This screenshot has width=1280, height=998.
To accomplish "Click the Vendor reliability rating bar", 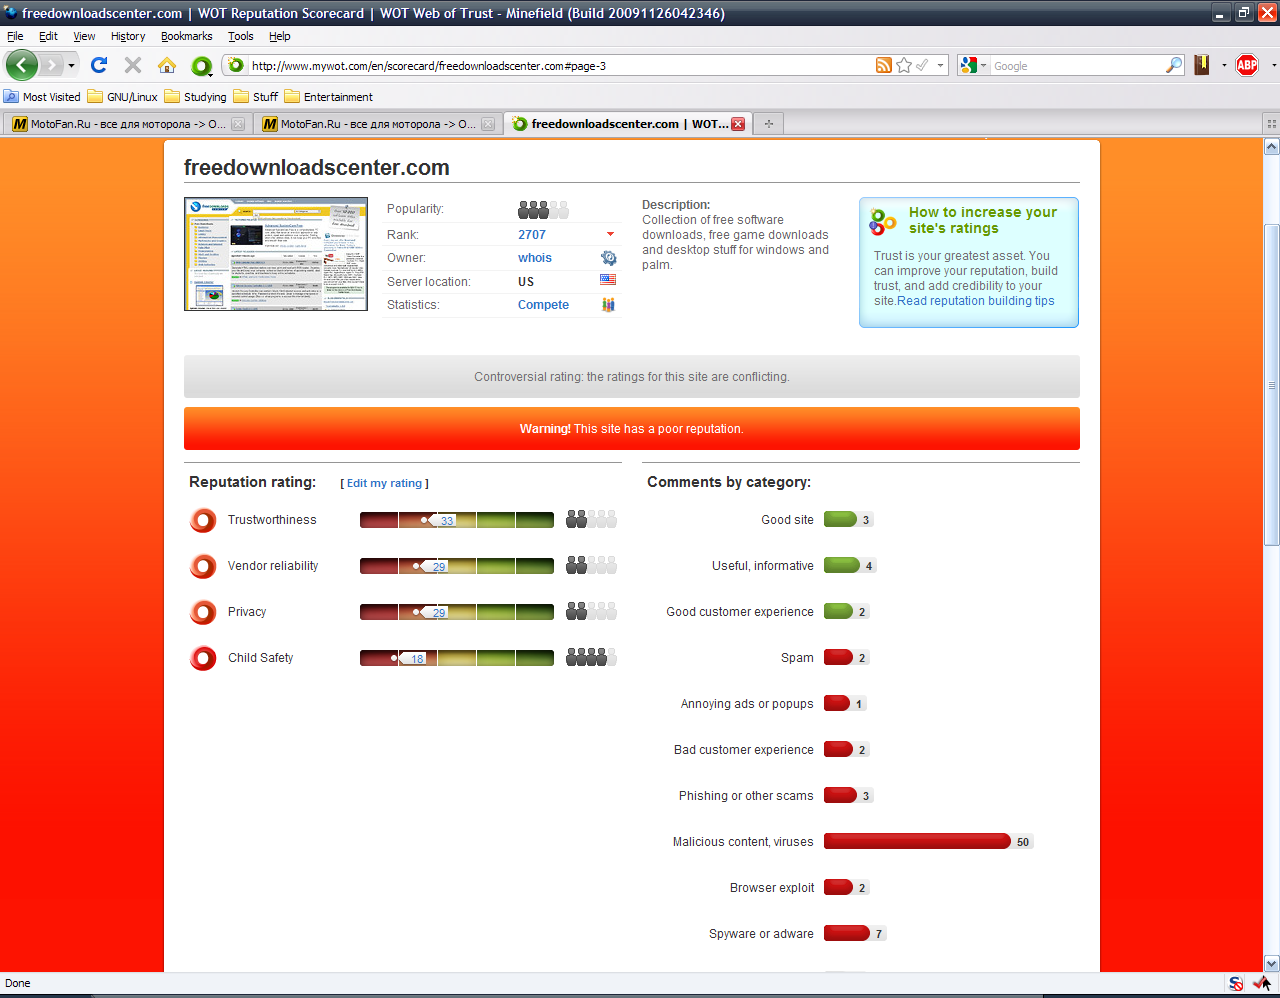I will (456, 566).
